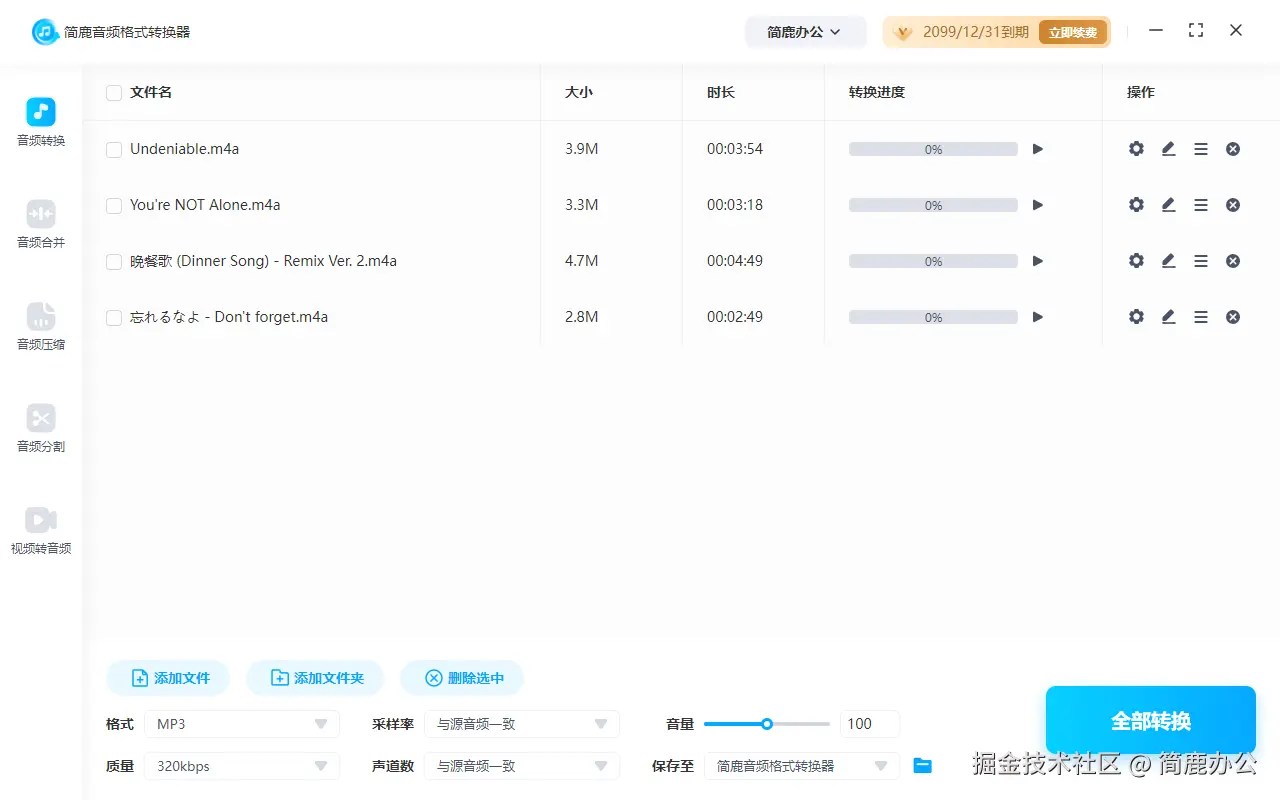Click the 转换进度 column header
This screenshot has width=1280, height=800.
[877, 92]
